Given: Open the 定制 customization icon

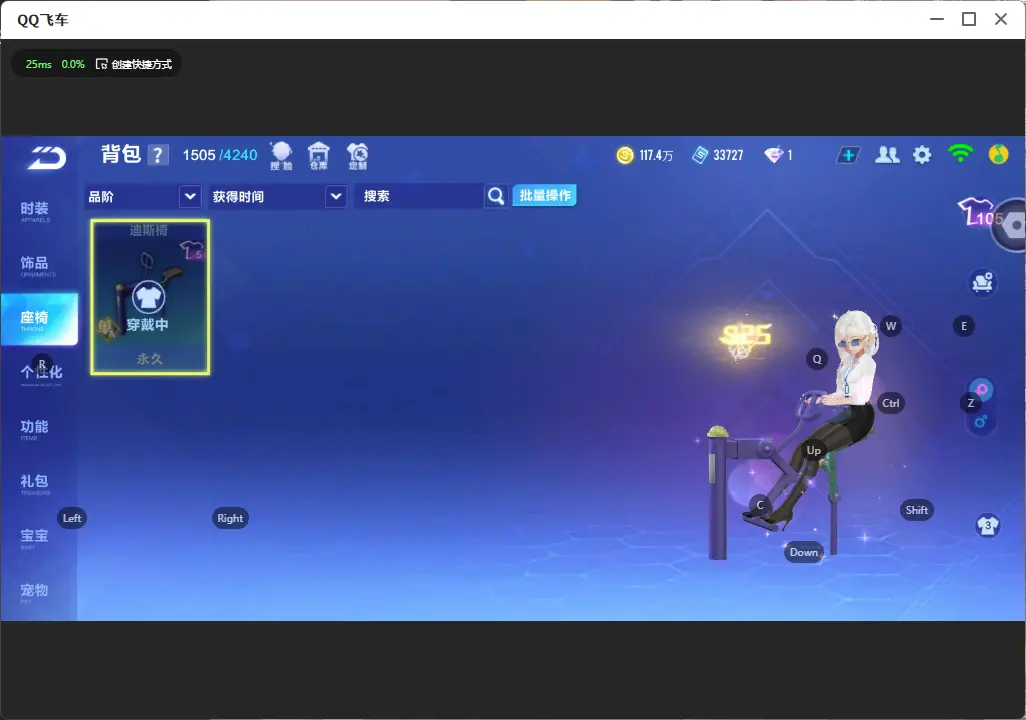Looking at the screenshot, I should [357, 156].
